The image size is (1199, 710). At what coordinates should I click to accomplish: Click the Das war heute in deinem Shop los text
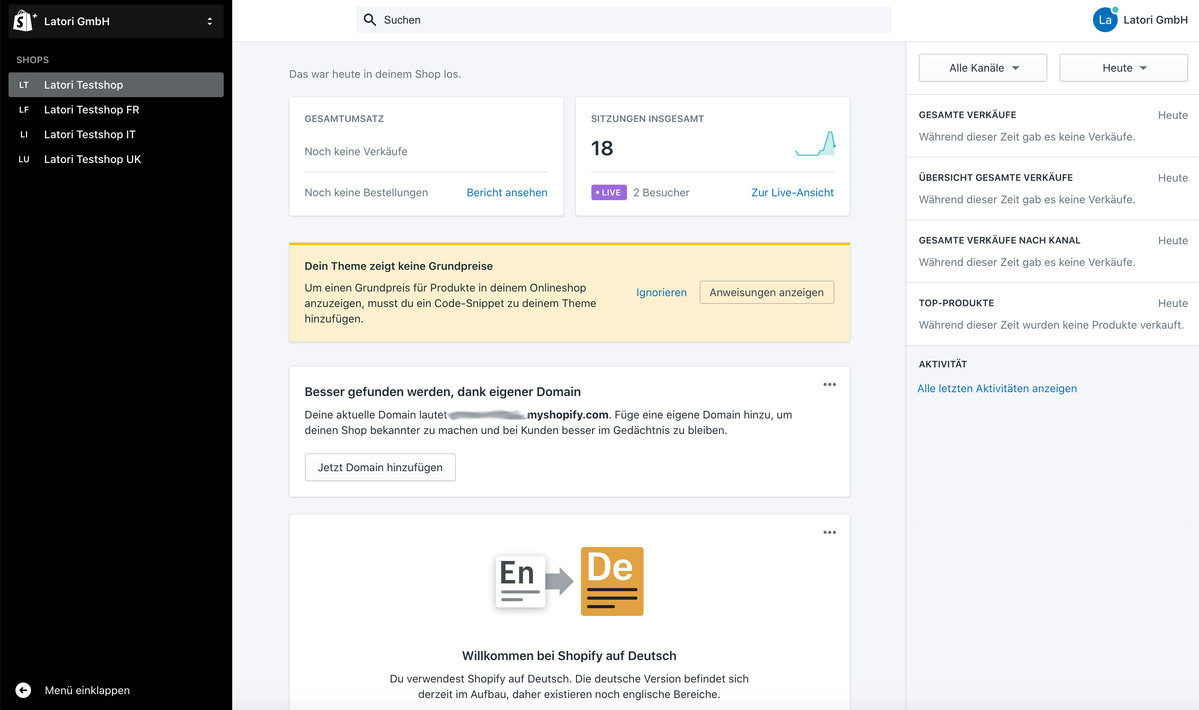tap(375, 74)
